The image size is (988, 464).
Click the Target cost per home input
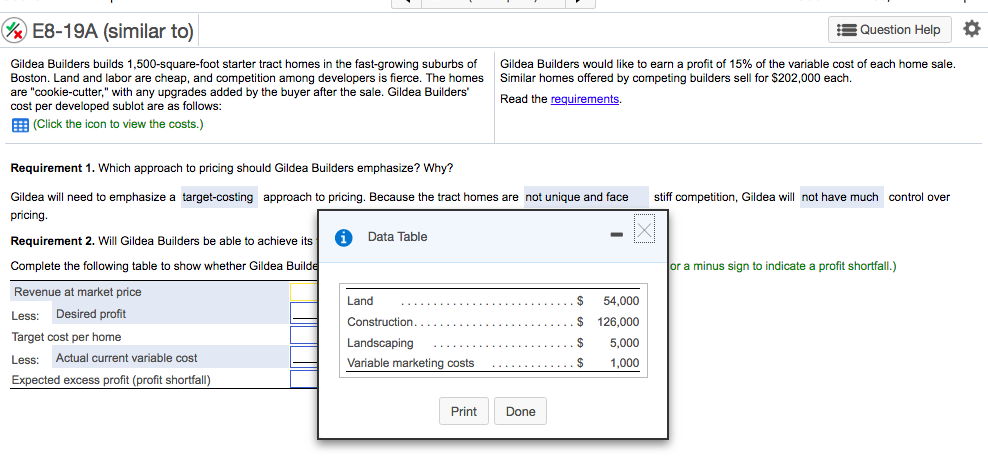pos(304,335)
